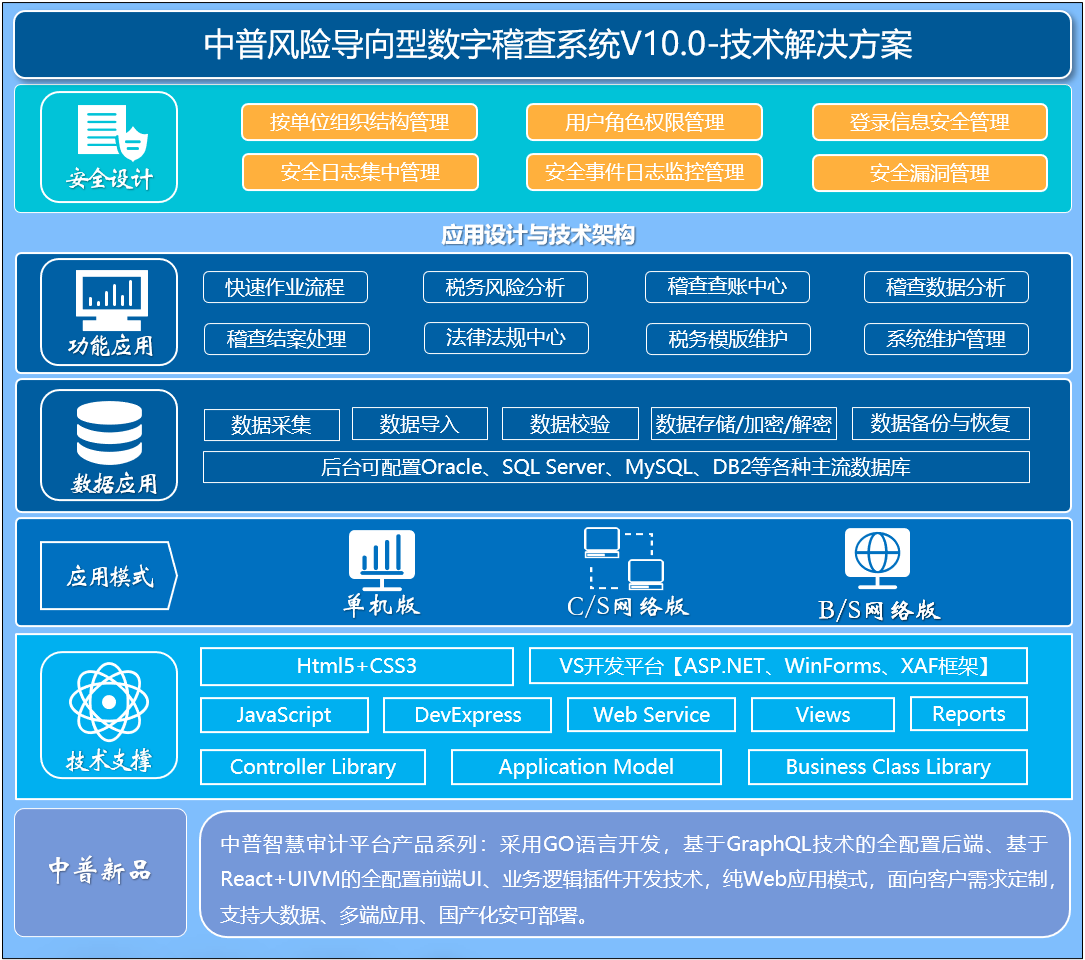Open Reports box
The height and width of the screenshot is (960, 1085).
click(969, 714)
